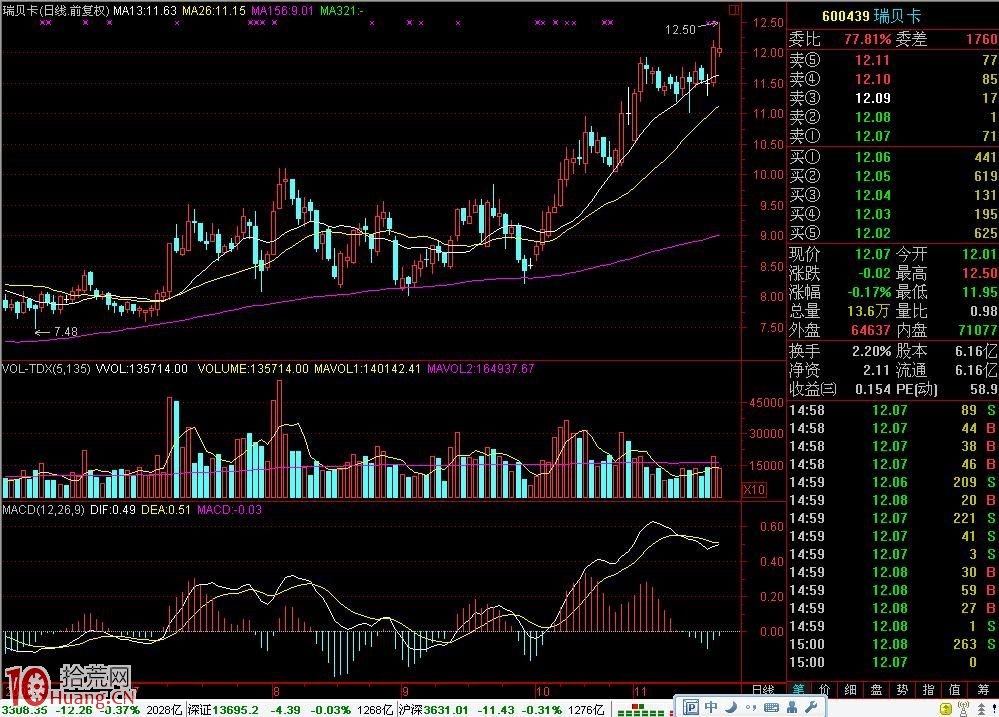Toggle the IME moon half-width icon

coord(730,707)
